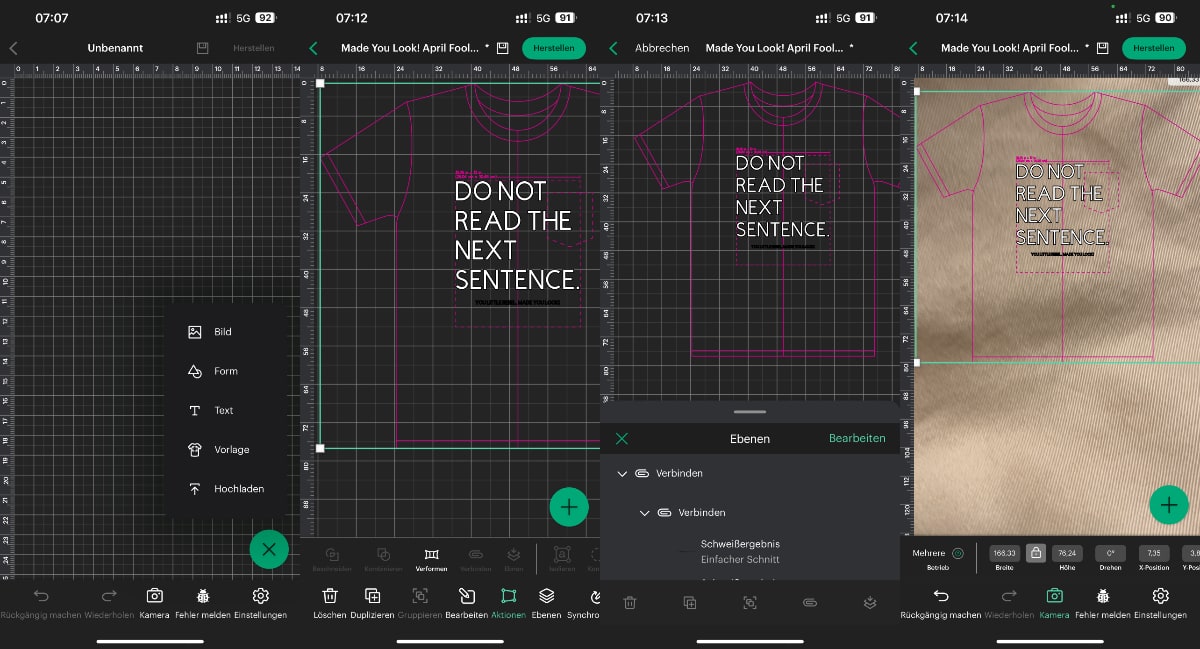Toggle the green highlighted Kamera icon

click(1054, 601)
